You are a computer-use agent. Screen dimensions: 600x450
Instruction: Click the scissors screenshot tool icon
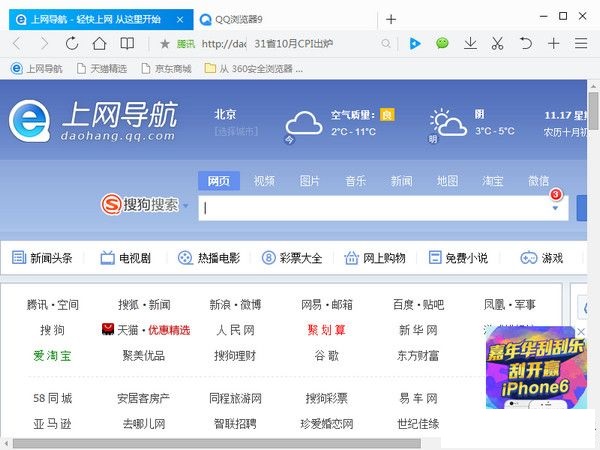point(498,43)
